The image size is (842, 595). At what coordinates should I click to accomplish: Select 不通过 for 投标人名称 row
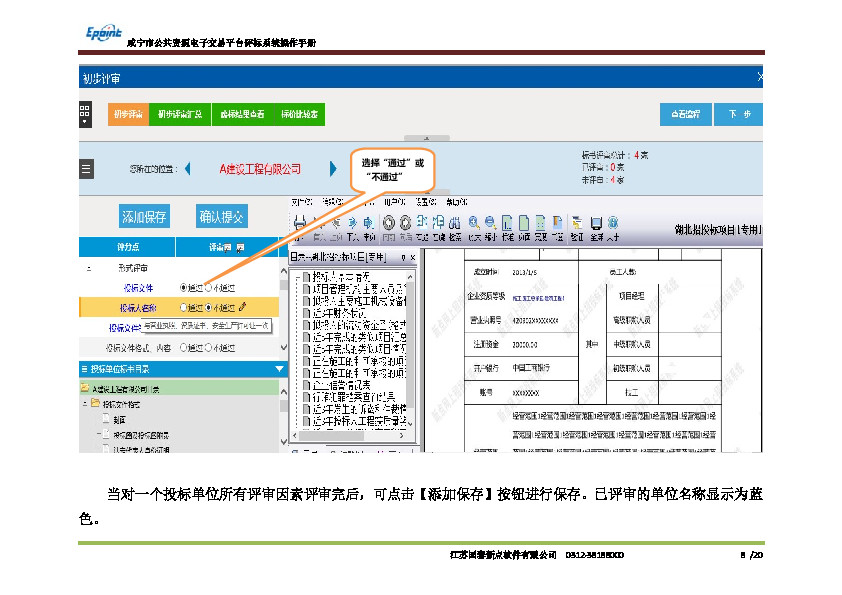click(209, 308)
